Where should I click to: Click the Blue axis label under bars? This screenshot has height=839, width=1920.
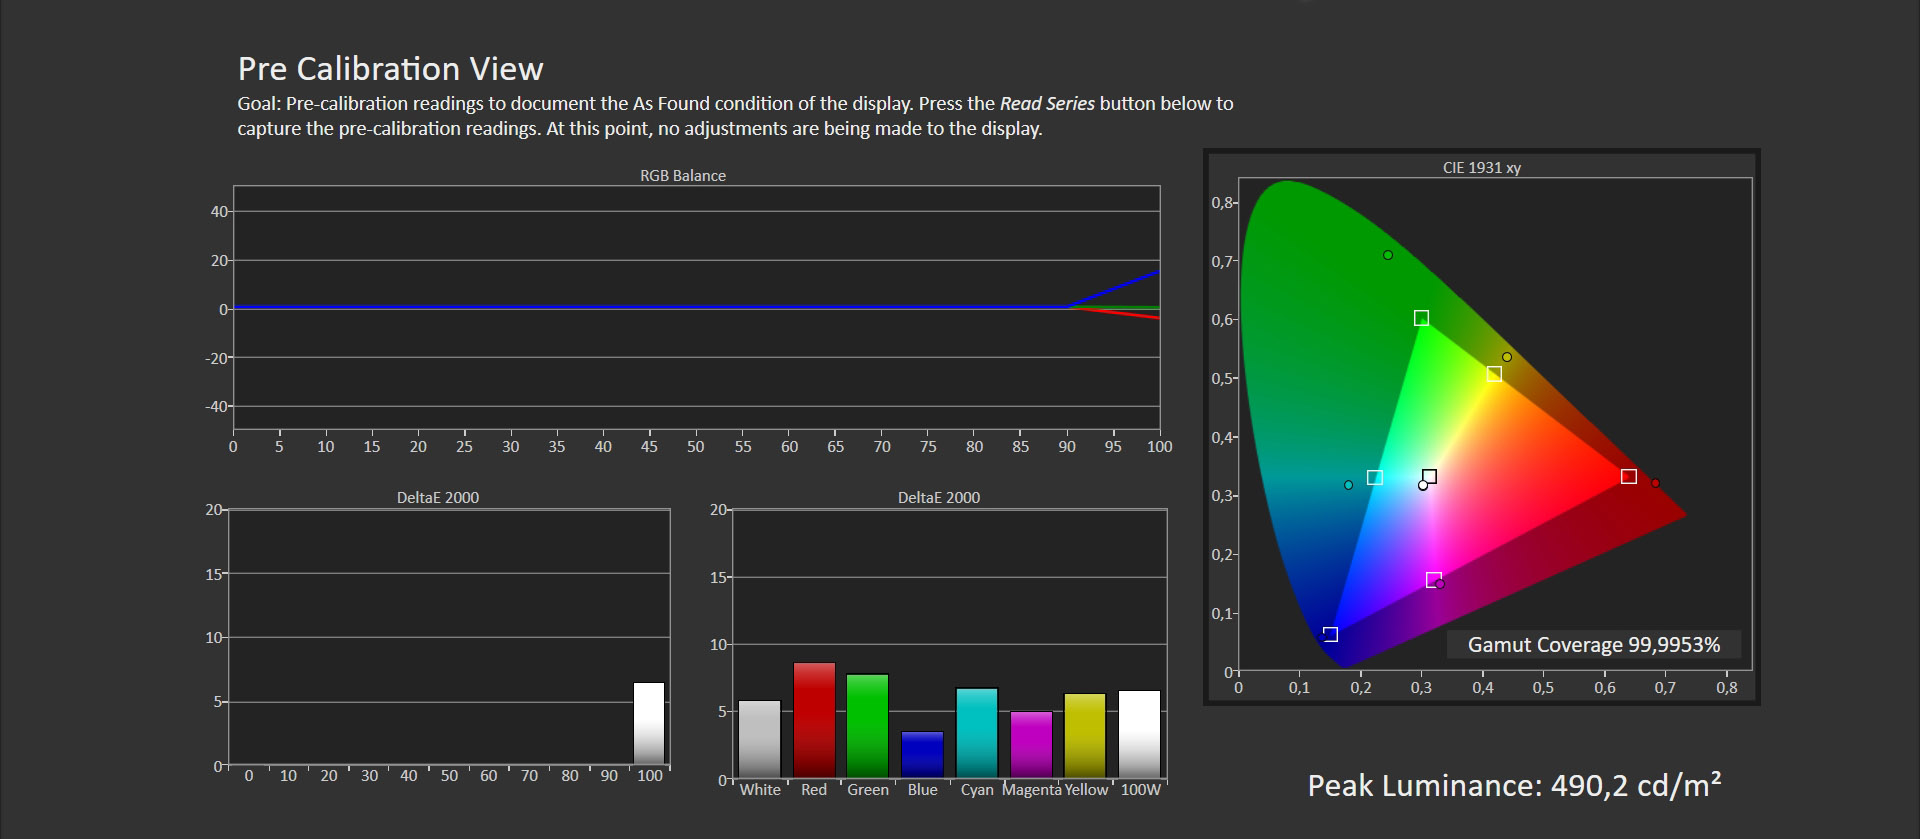pyautogui.click(x=922, y=790)
